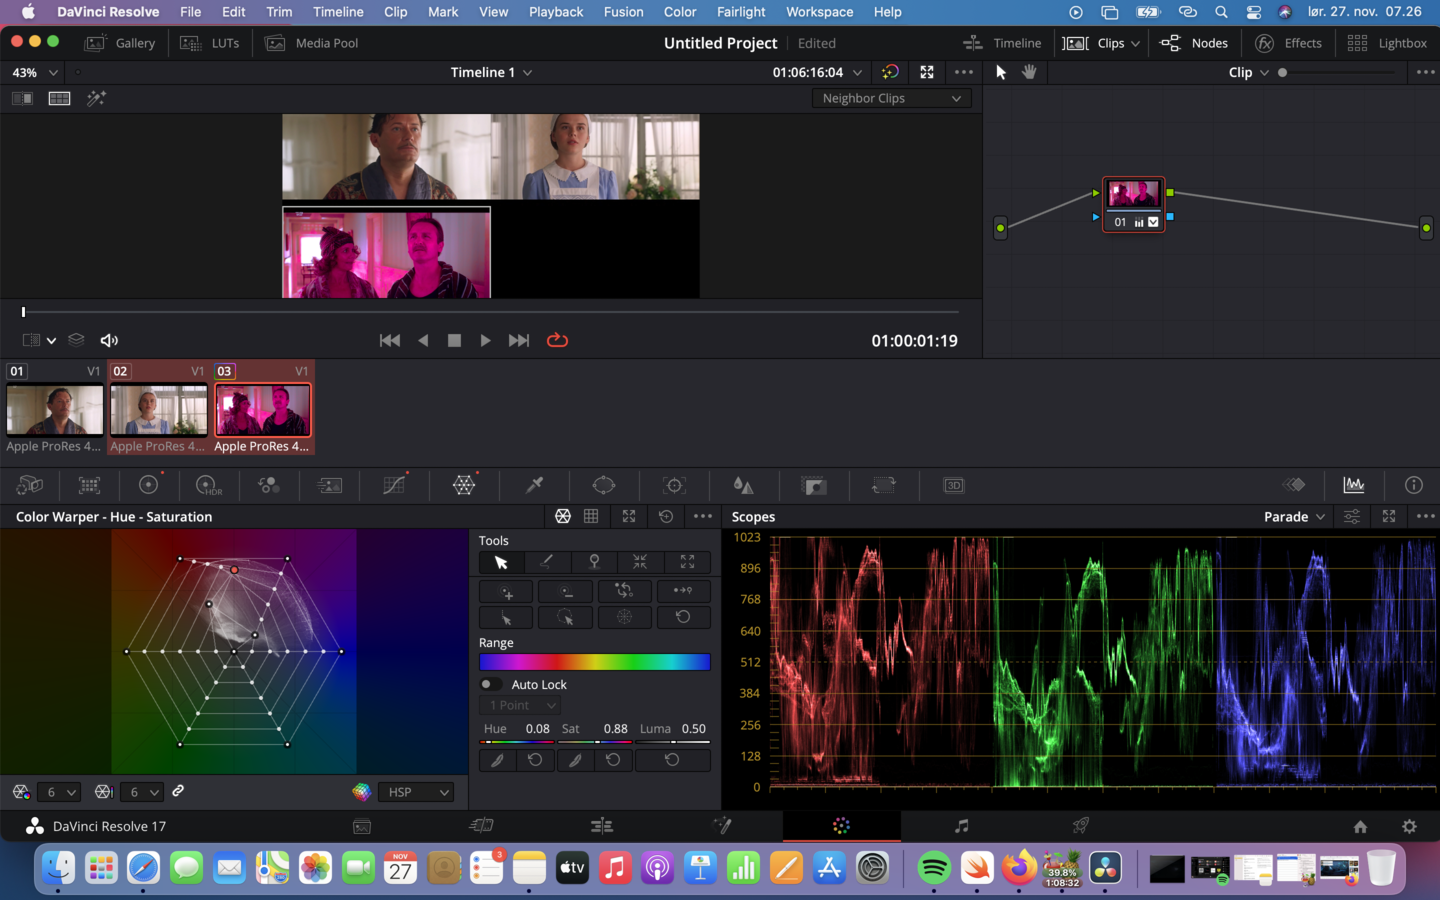The image size is (1440, 900).
Task: Switch Color Warper to grid view
Action: [591, 516]
